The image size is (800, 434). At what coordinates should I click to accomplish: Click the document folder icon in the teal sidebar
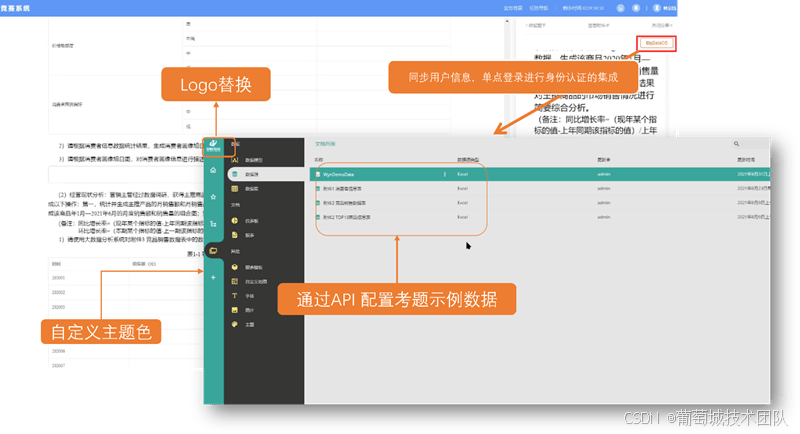click(x=212, y=249)
